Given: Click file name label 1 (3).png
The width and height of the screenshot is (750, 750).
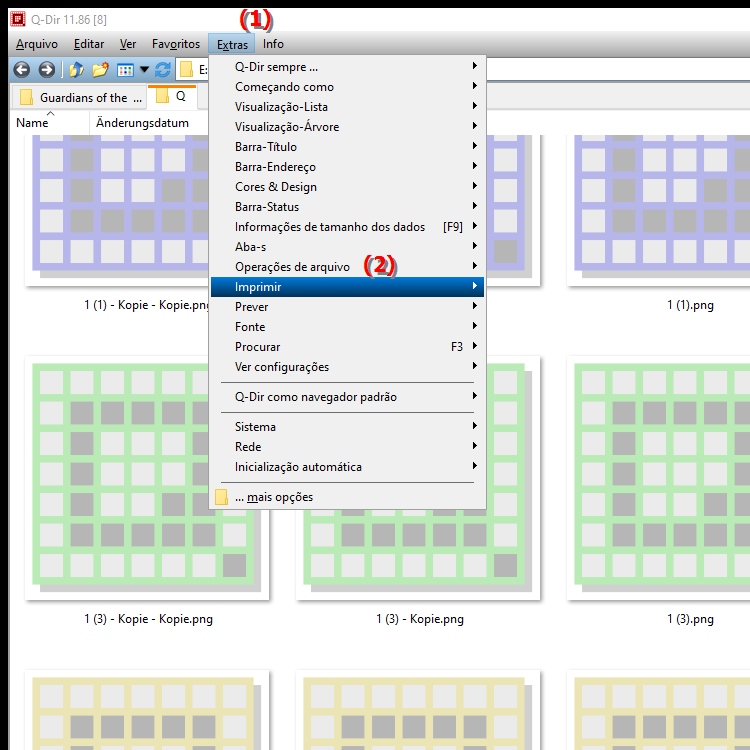Looking at the screenshot, I should pyautogui.click(x=690, y=619).
